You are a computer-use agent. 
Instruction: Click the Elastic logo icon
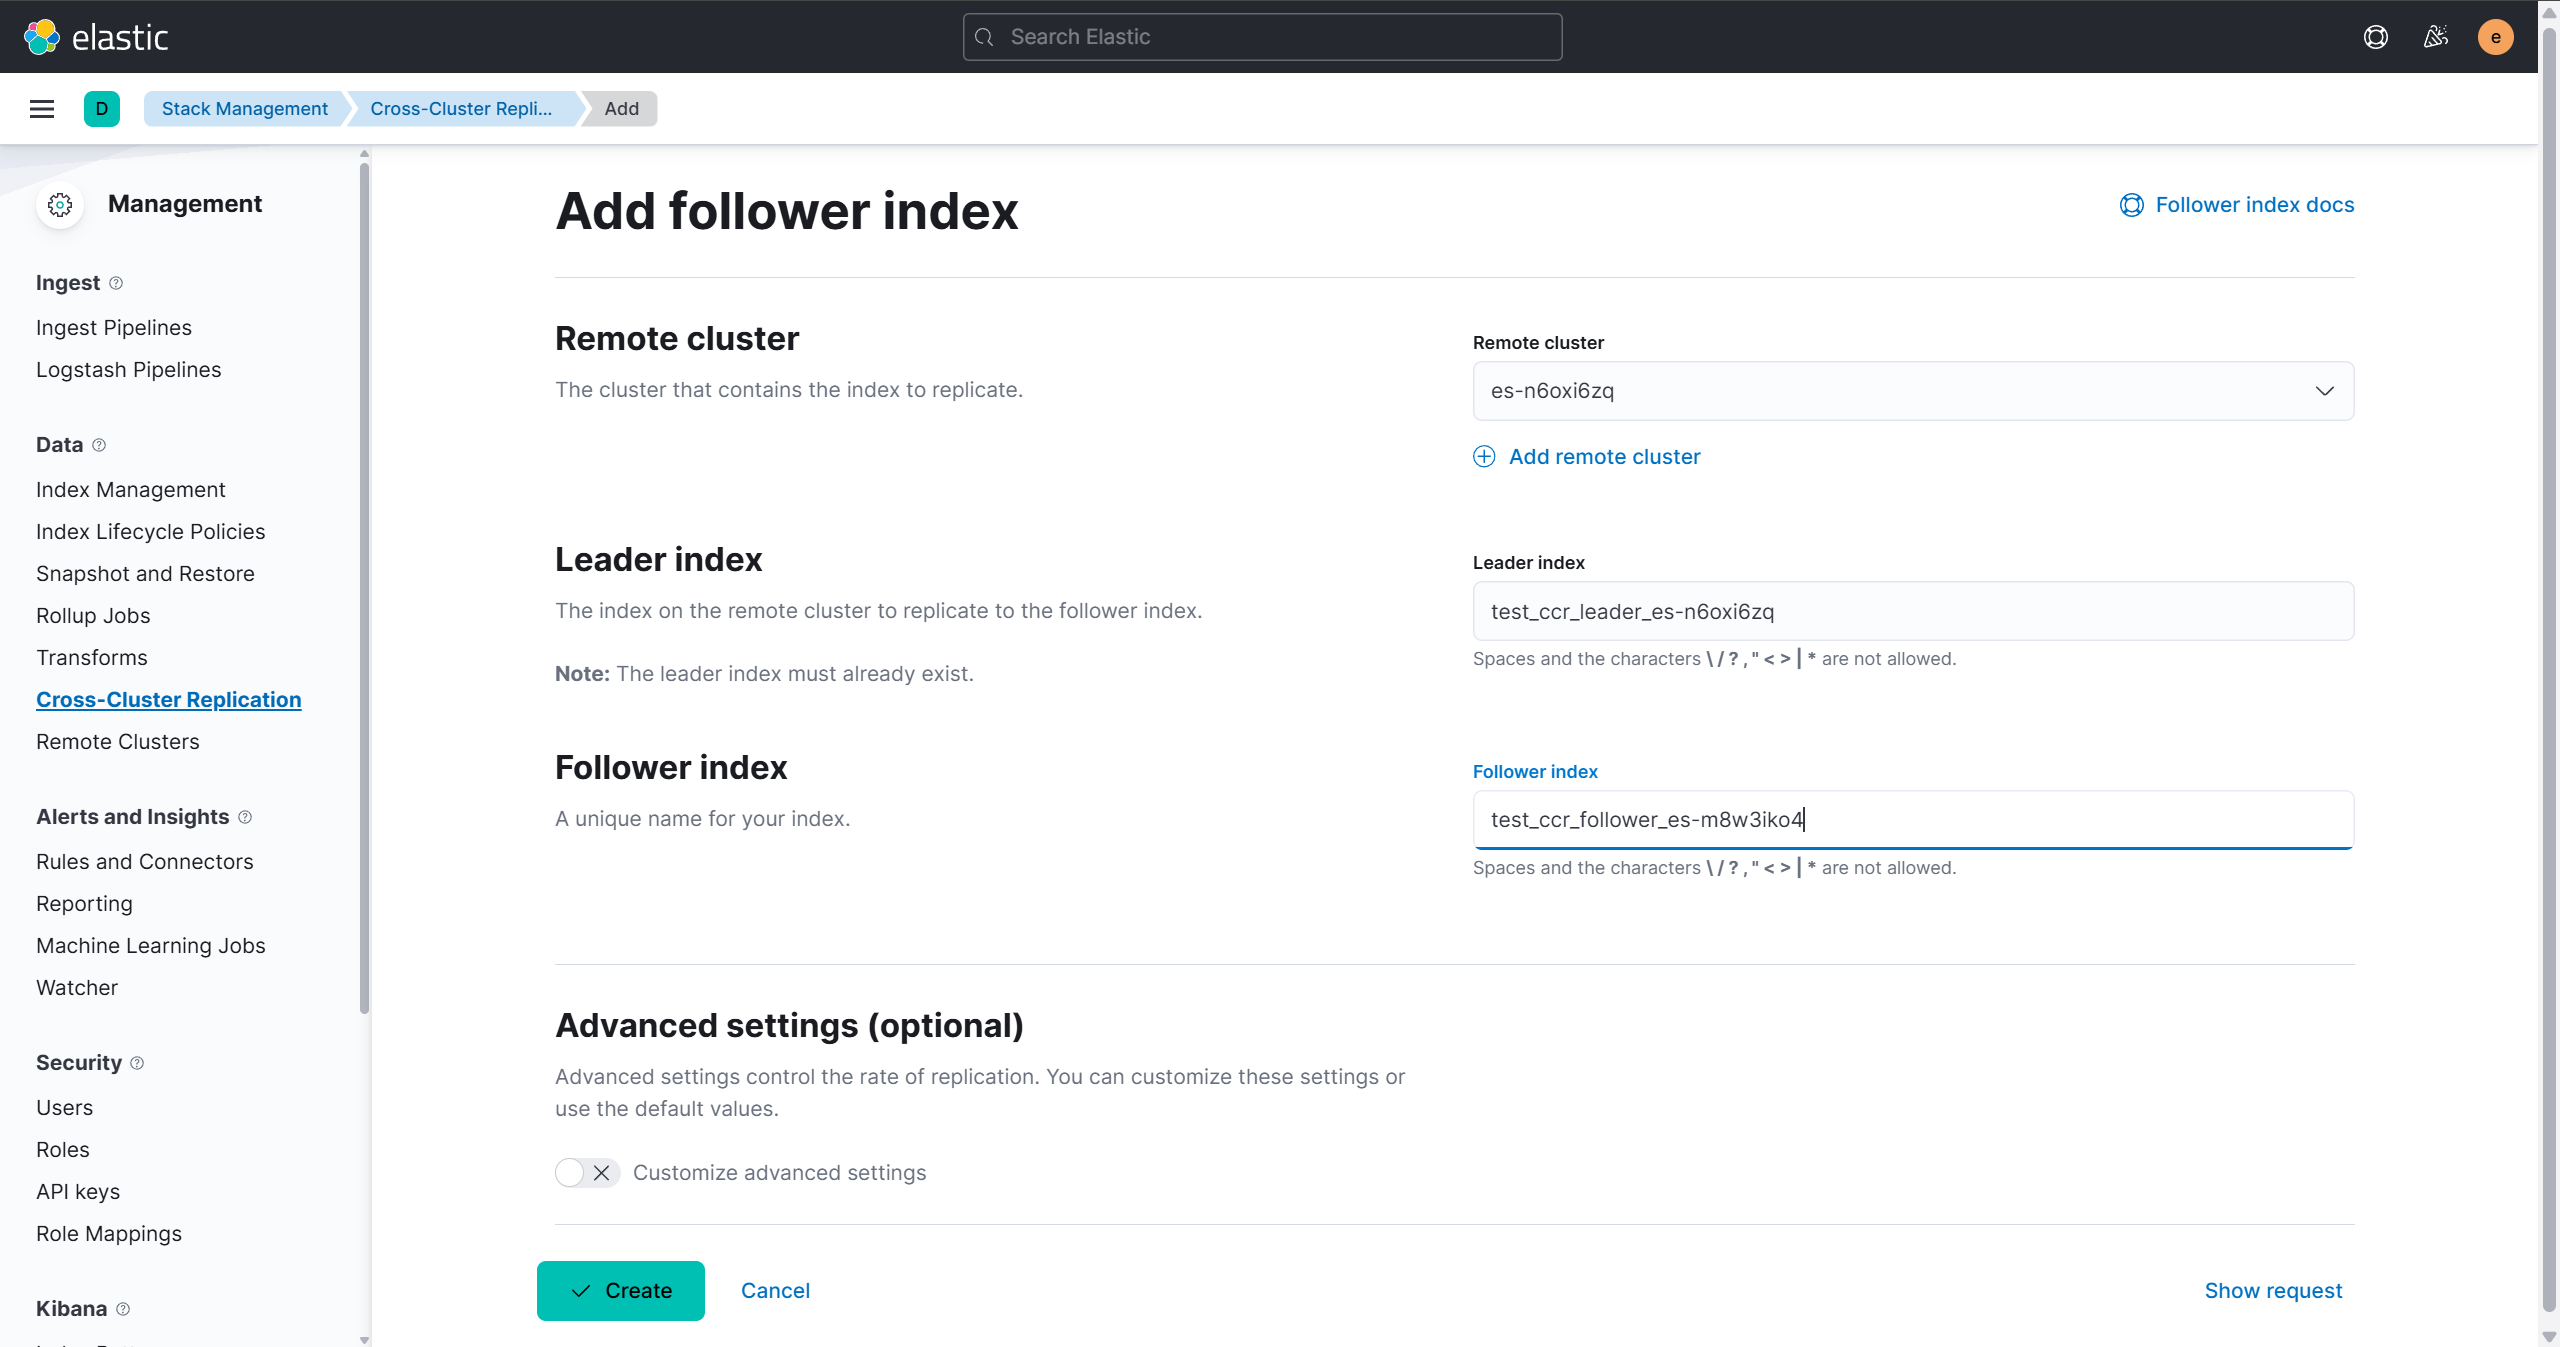click(x=42, y=37)
